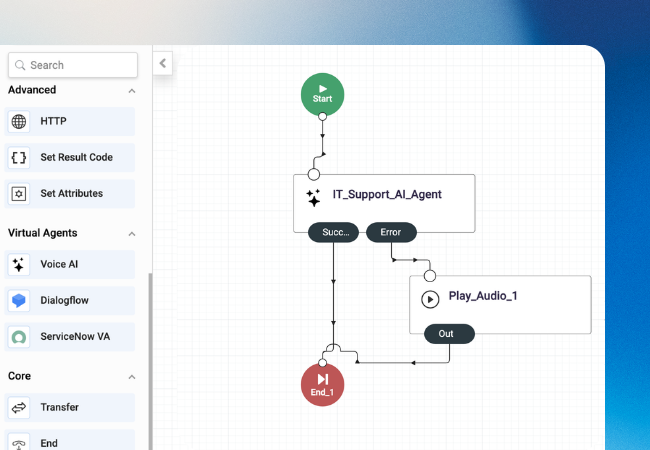The height and width of the screenshot is (450, 650).
Task: Select the Dialogflow label
Action: pos(64,300)
